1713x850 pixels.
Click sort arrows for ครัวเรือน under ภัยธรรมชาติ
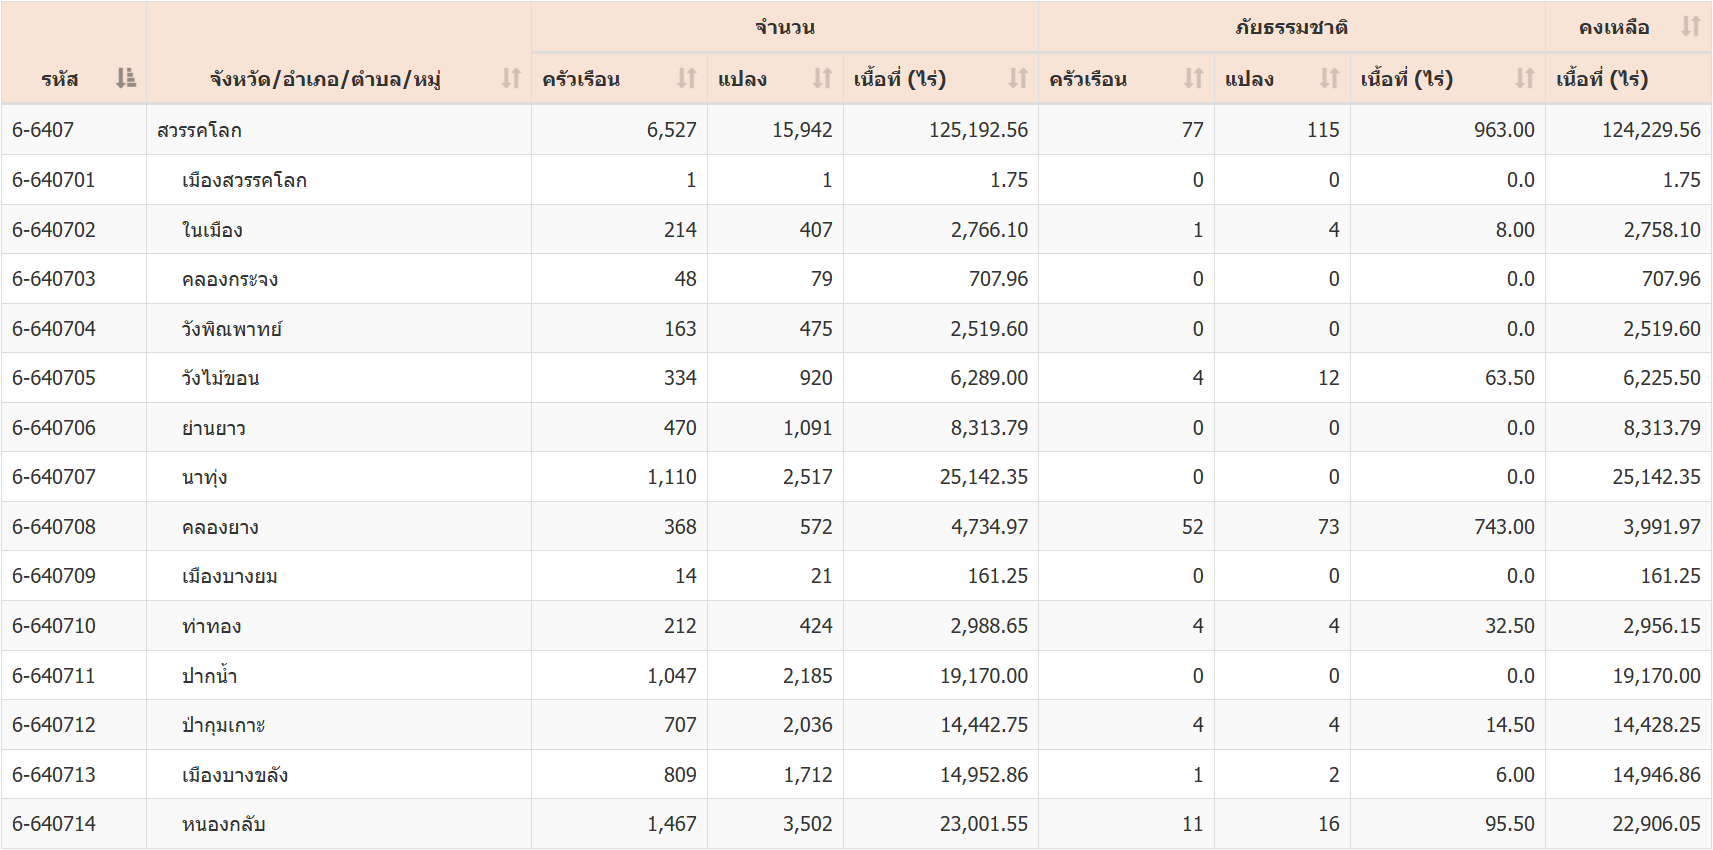coord(1193,78)
